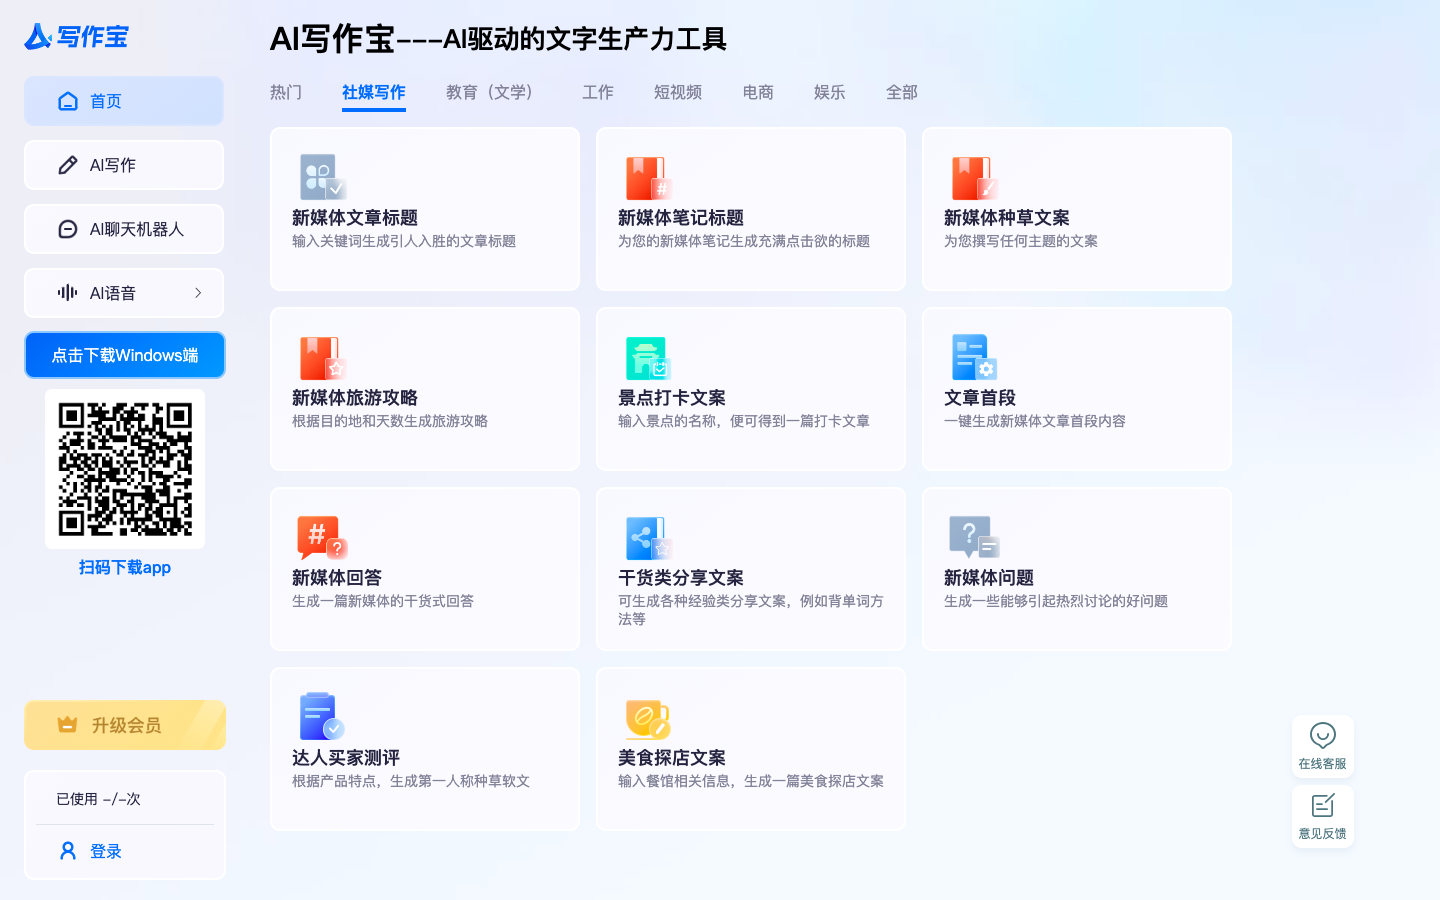
Task: Select the 社媒写作 tab
Action: click(374, 92)
